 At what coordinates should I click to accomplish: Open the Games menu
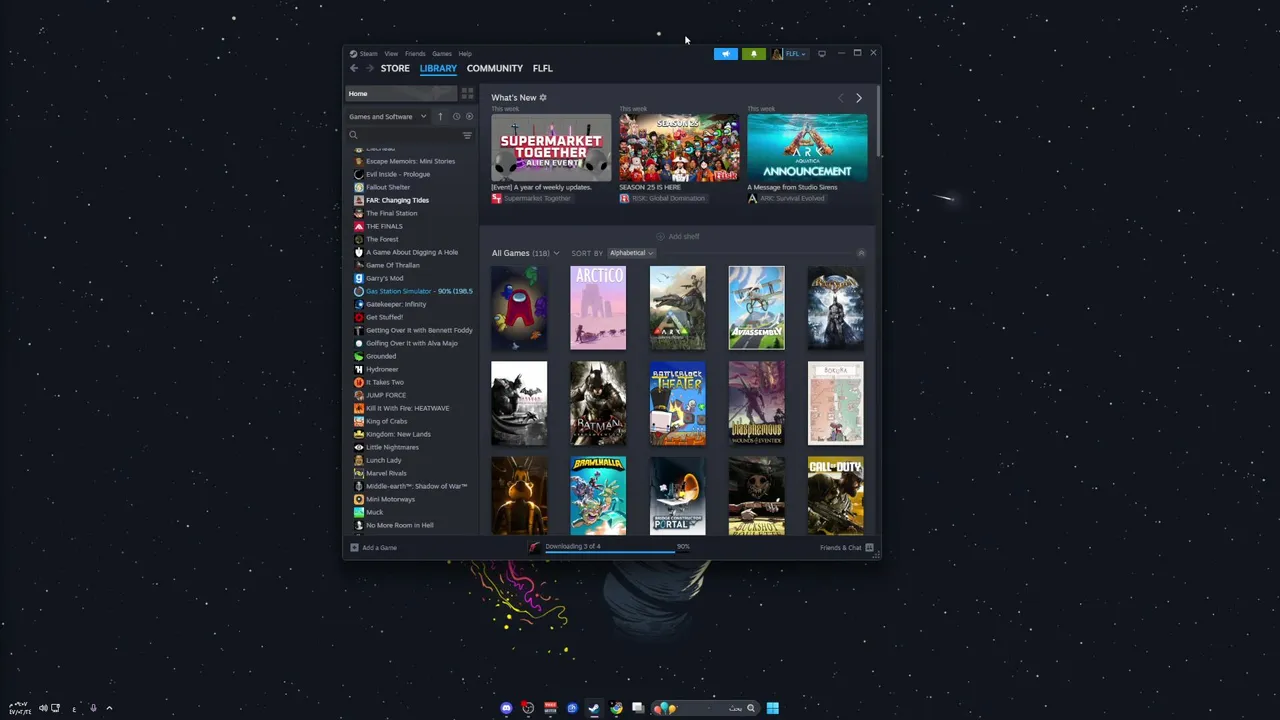click(442, 54)
